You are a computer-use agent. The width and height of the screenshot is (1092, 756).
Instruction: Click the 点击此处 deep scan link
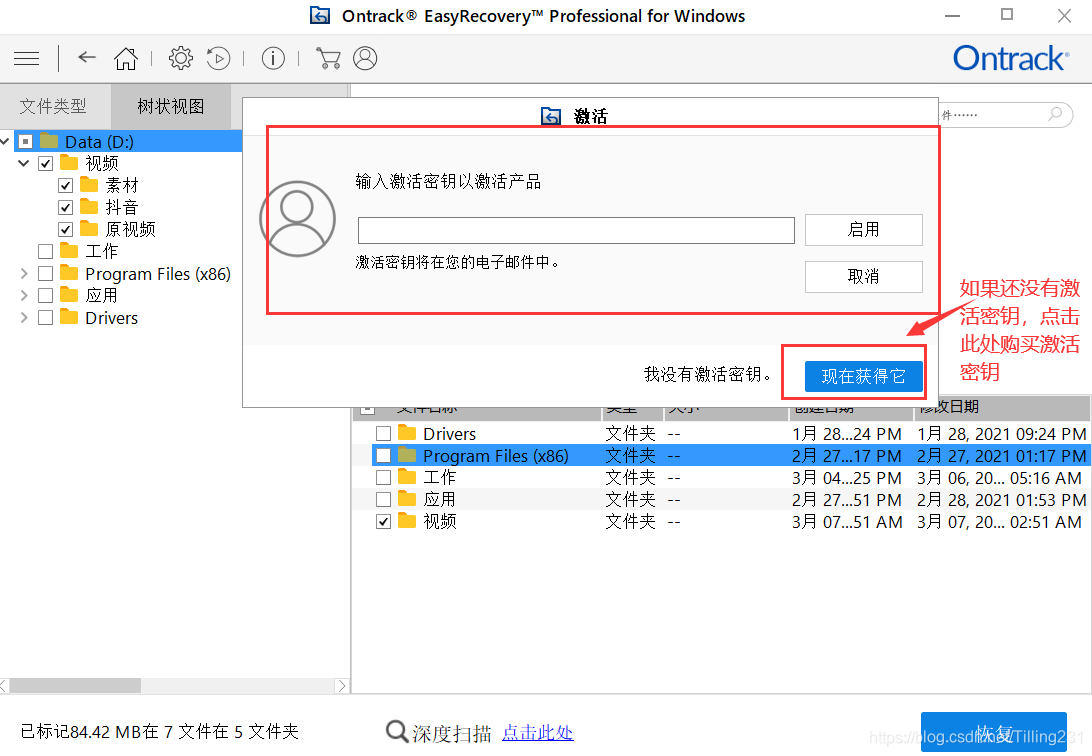pos(538,733)
